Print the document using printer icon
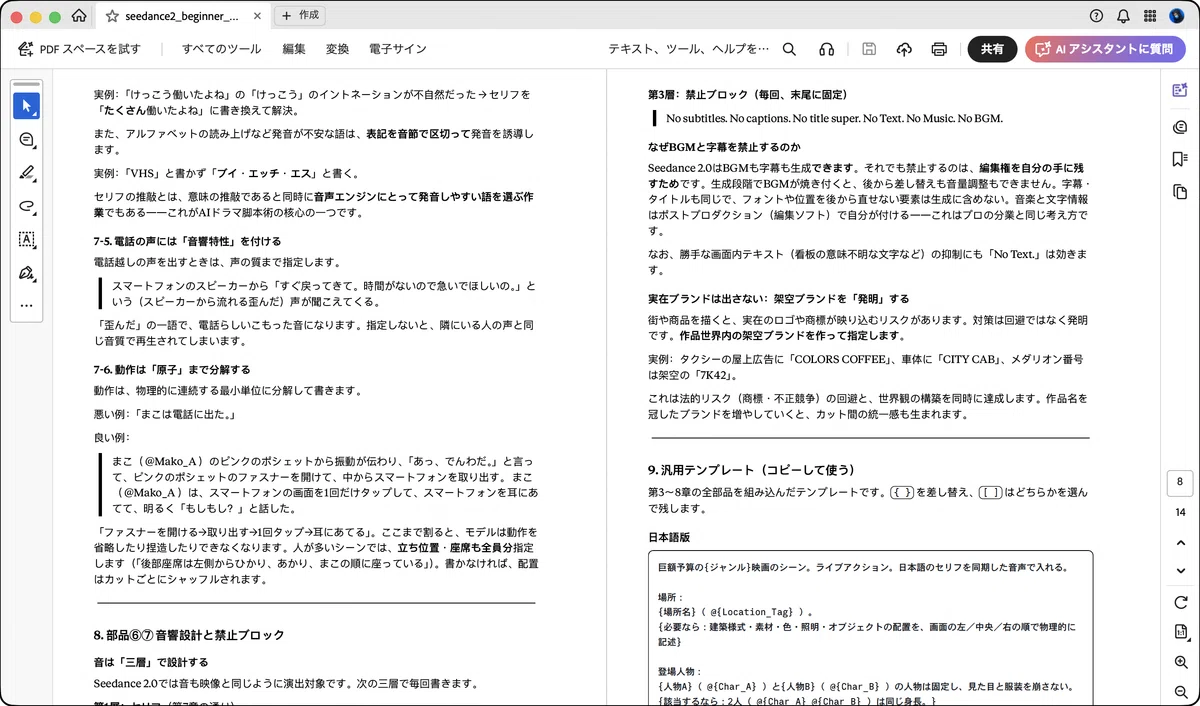The height and width of the screenshot is (706, 1200). tap(939, 49)
